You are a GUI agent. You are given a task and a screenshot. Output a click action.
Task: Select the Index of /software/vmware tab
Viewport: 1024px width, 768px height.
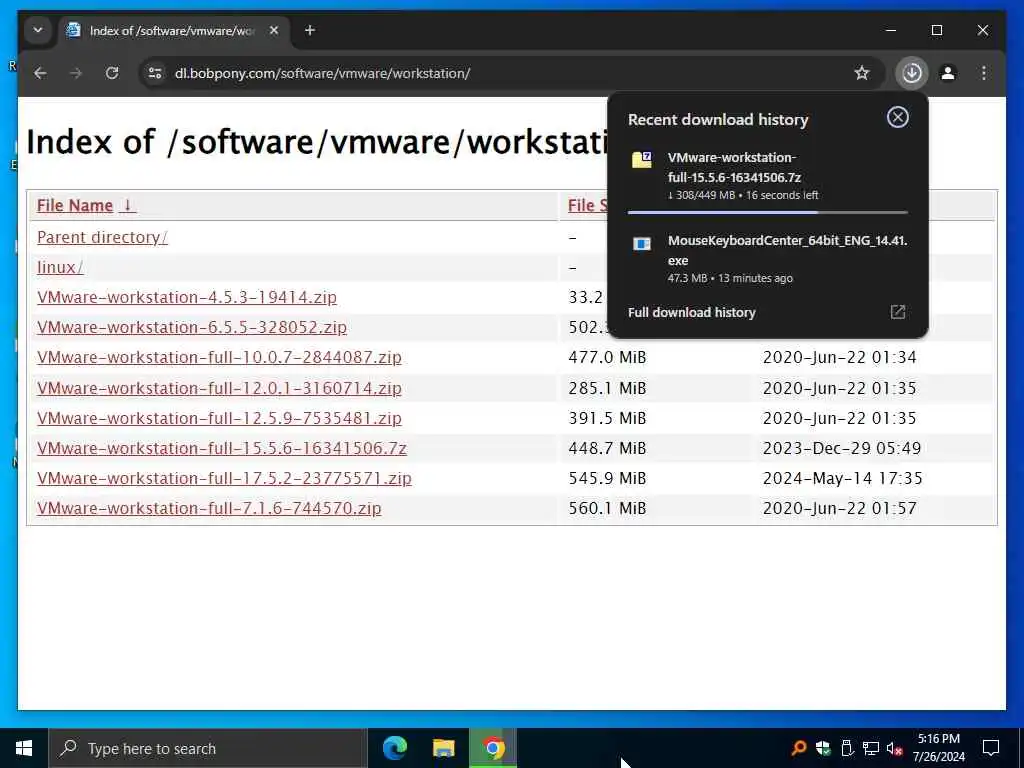[x=173, y=30]
